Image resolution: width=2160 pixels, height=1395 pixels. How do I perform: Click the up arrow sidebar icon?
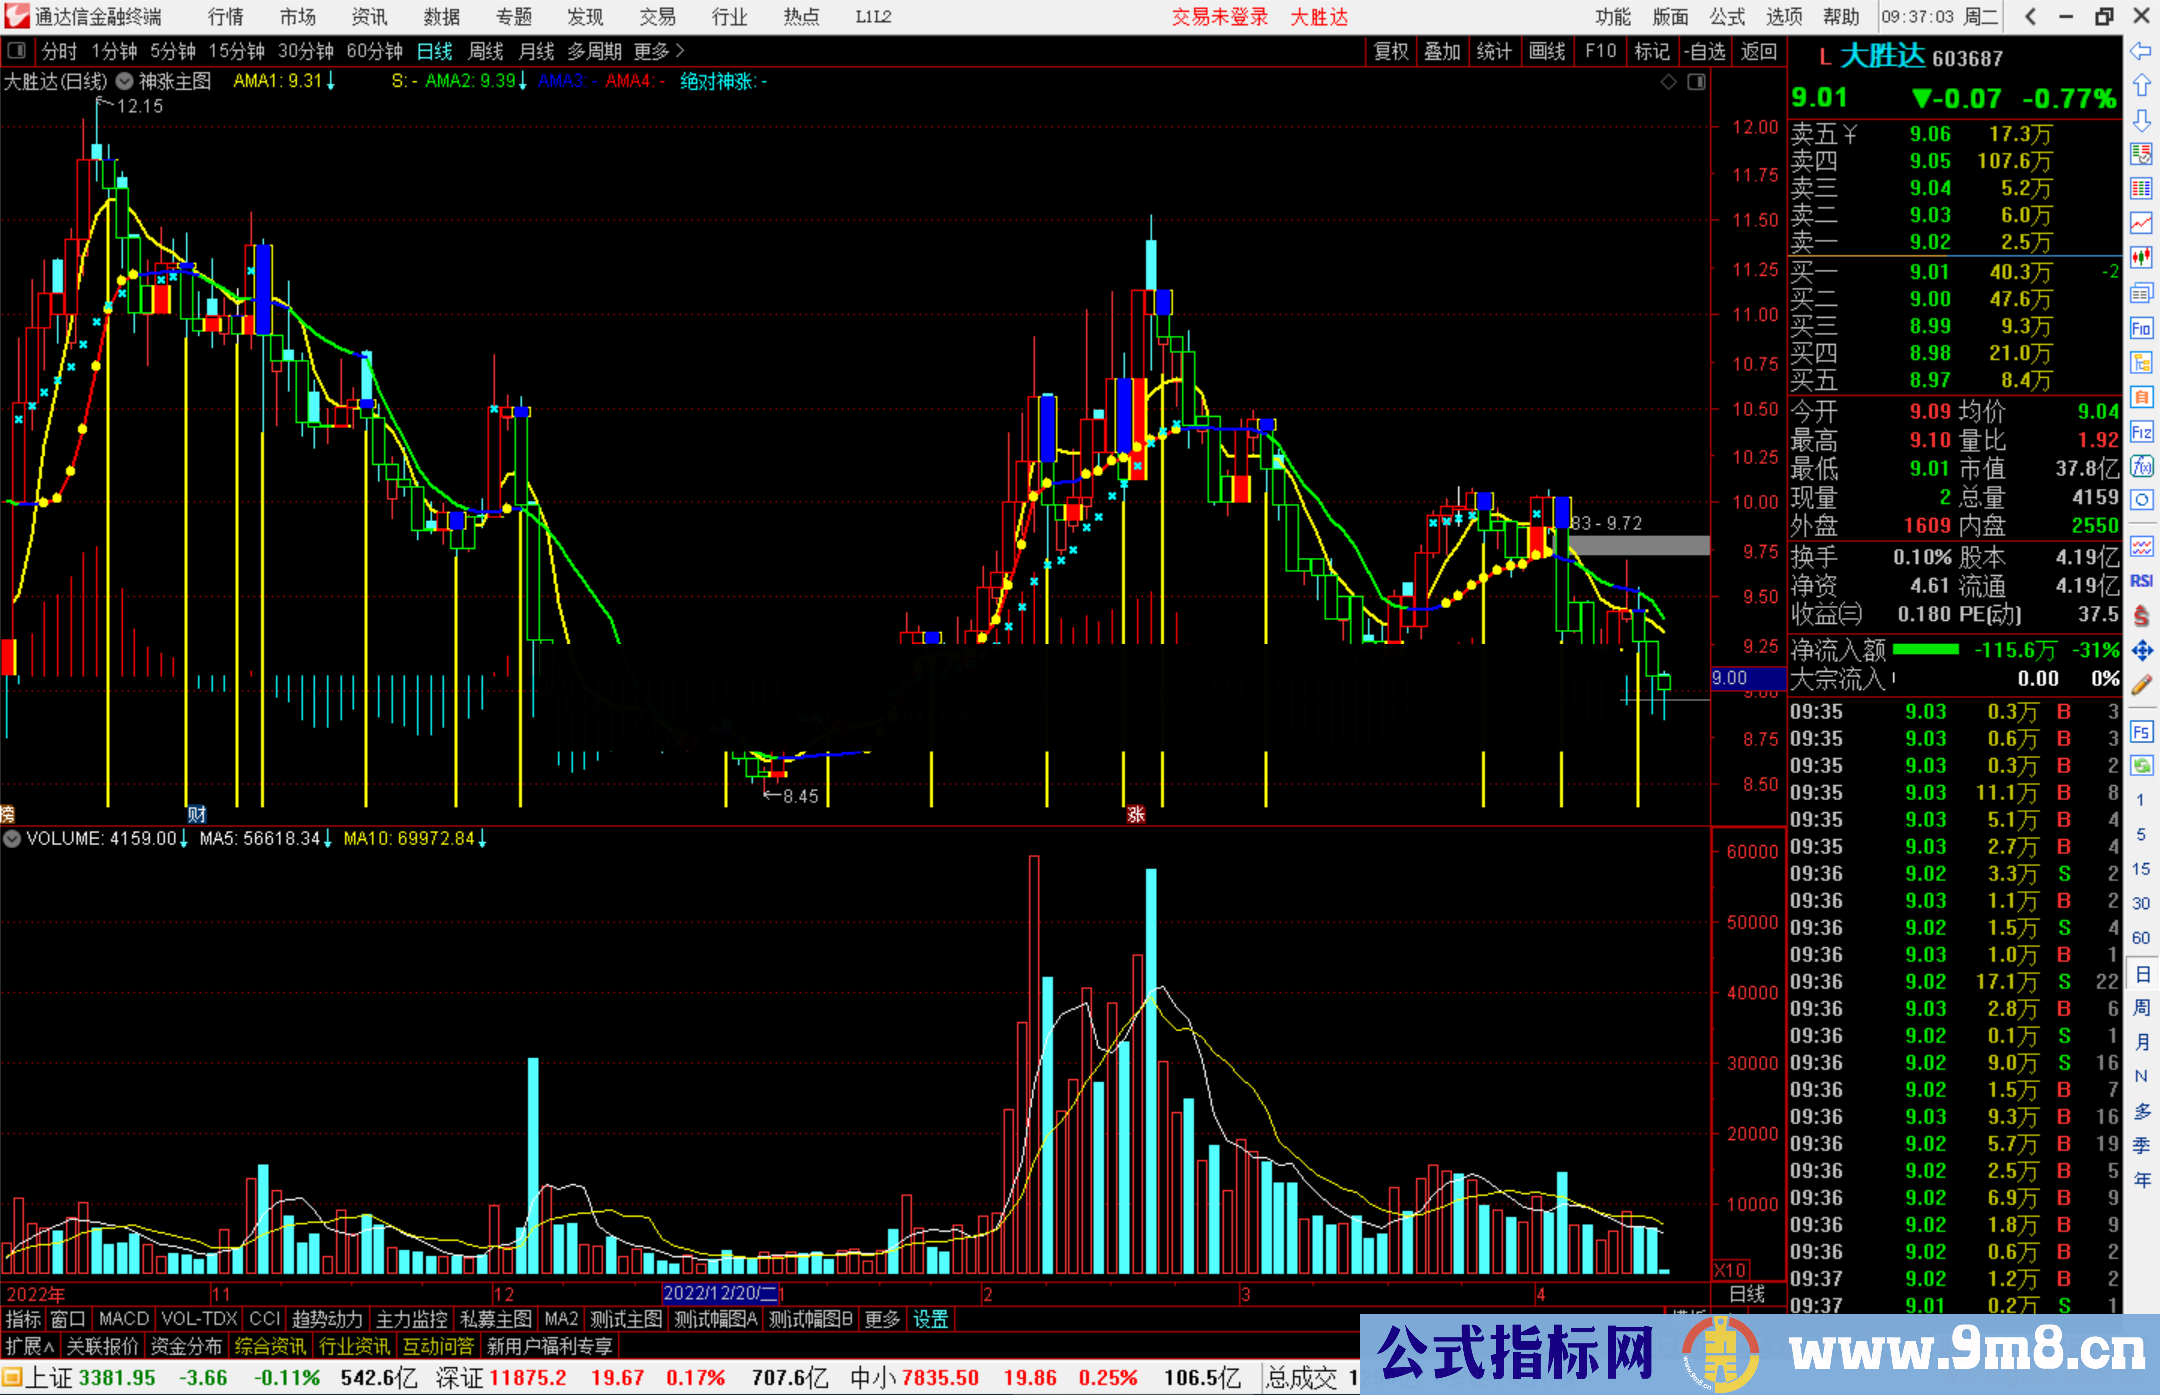tap(2141, 85)
